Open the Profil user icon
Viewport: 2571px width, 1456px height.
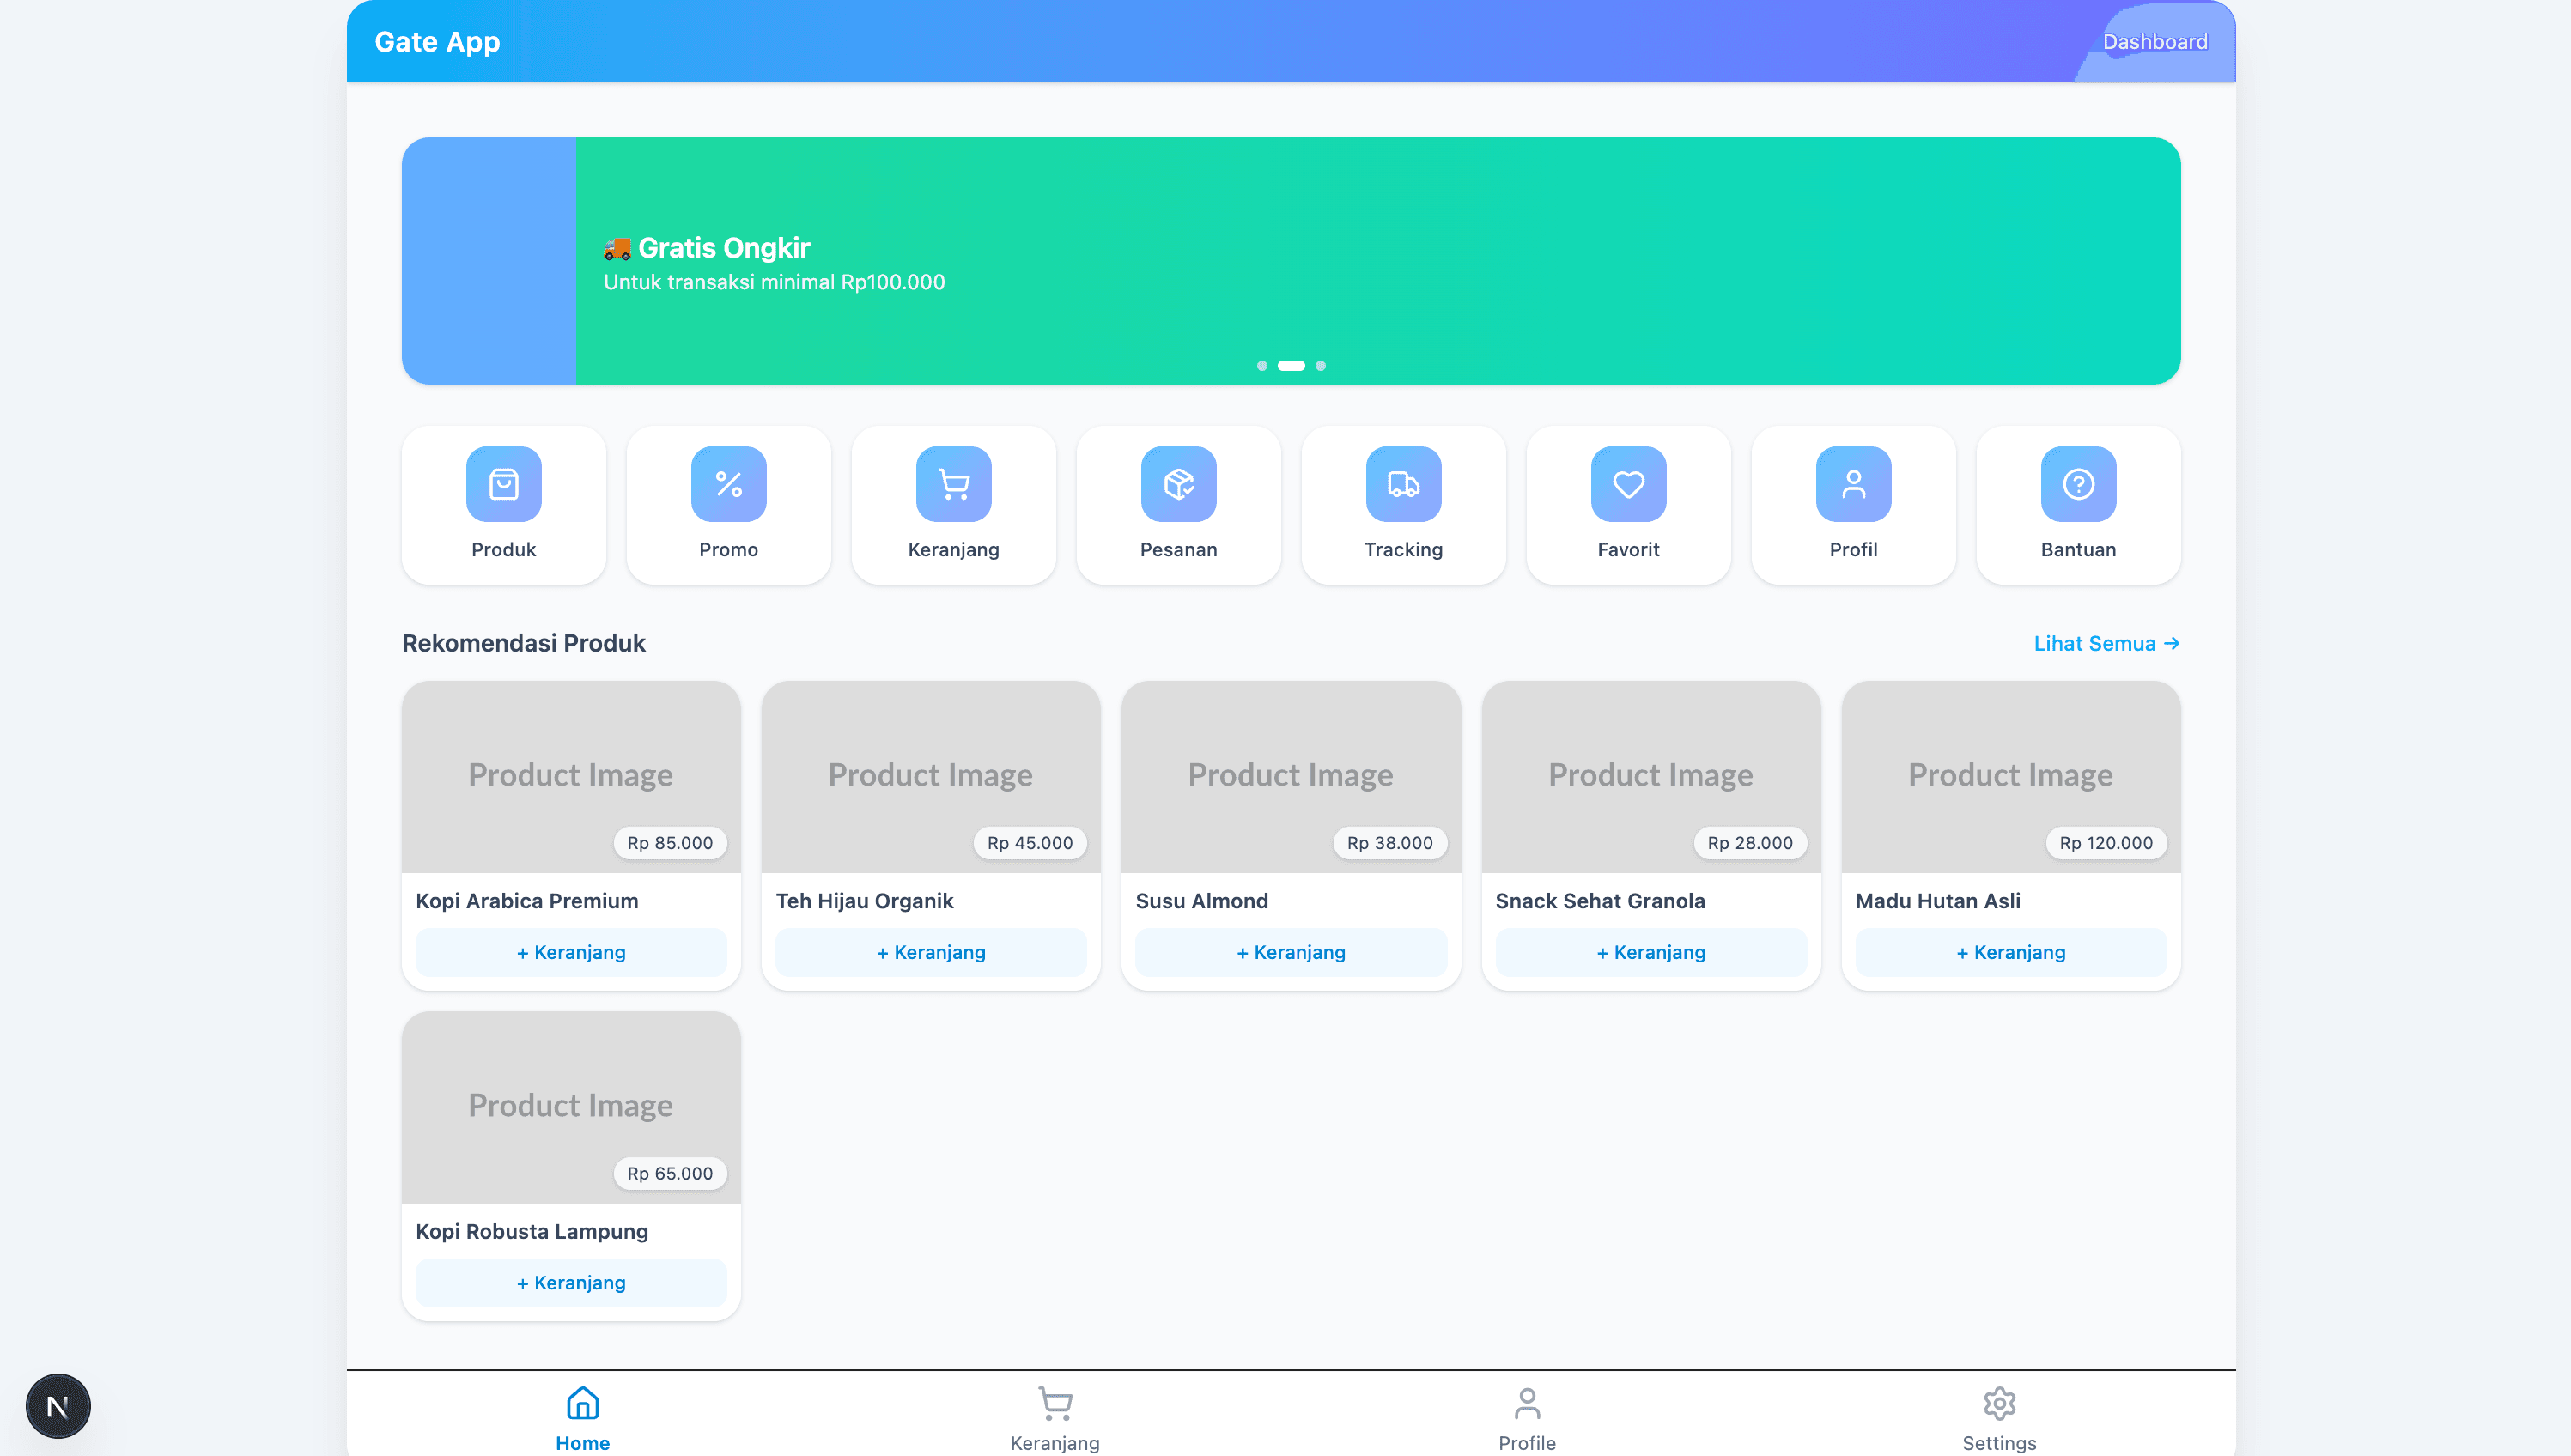click(x=1852, y=484)
